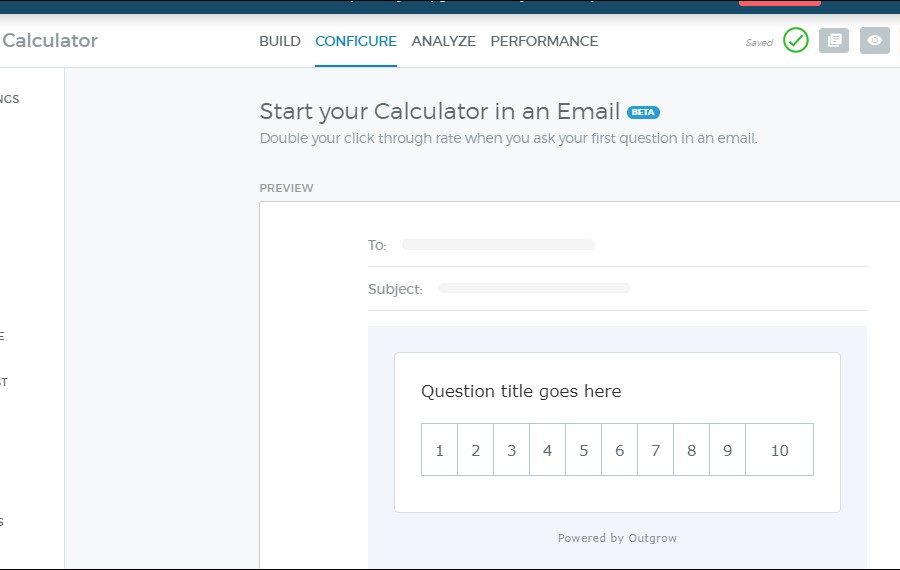
Task: Switch to the BUILD tab
Action: (280, 42)
